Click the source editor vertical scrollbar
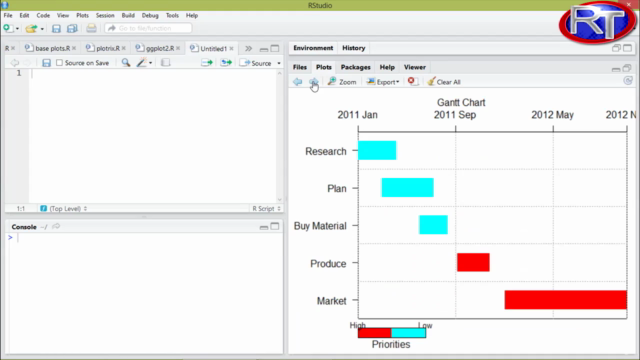Screen dimensions: 640x360 pos(280,136)
